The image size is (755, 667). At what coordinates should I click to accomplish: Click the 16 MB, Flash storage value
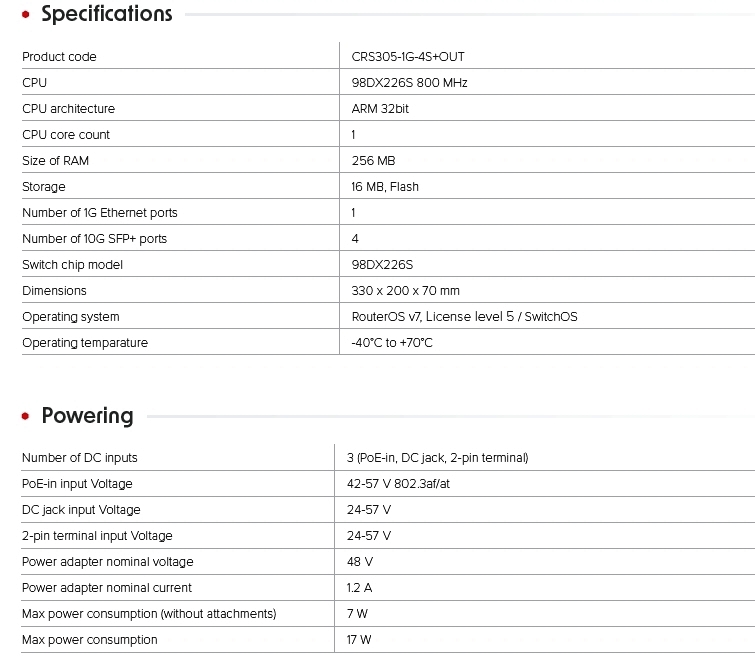pos(385,187)
